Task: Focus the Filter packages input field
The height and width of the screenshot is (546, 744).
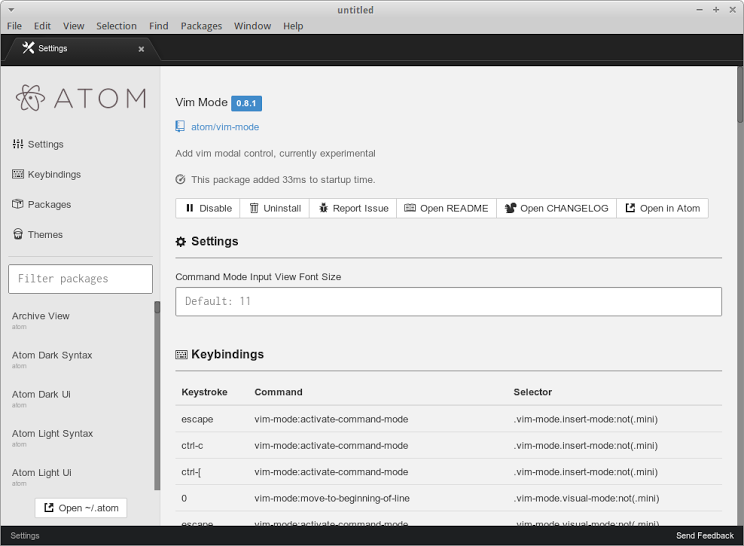Action: tap(80, 279)
